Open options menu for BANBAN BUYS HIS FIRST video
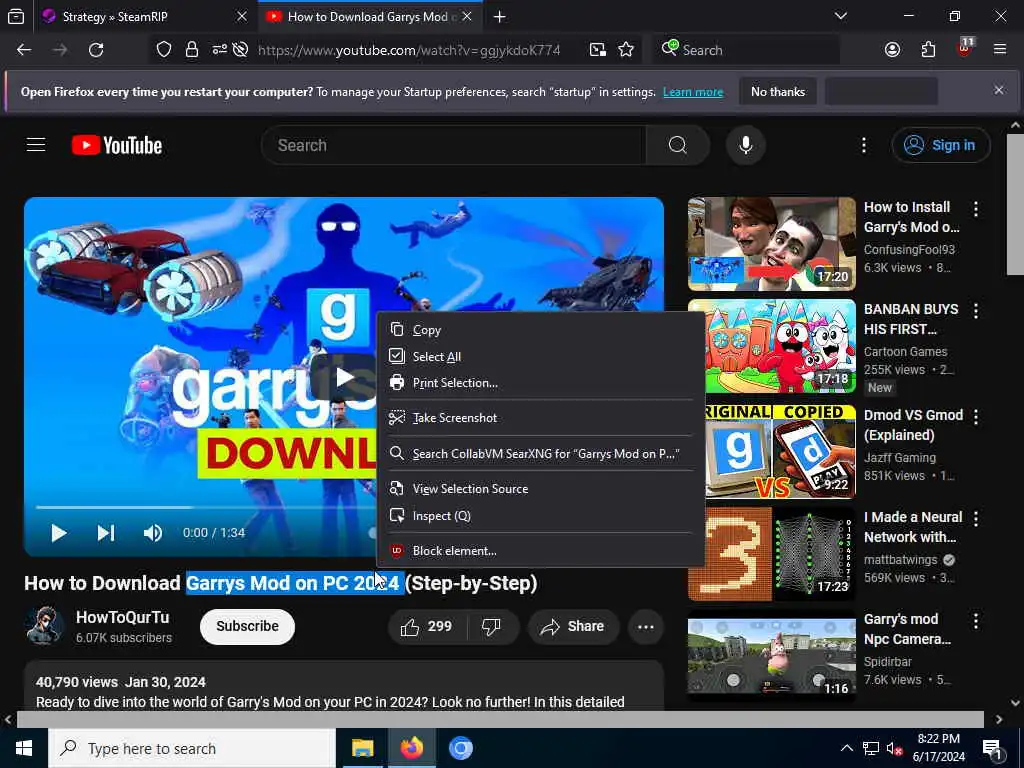1024x768 pixels. coord(976,311)
